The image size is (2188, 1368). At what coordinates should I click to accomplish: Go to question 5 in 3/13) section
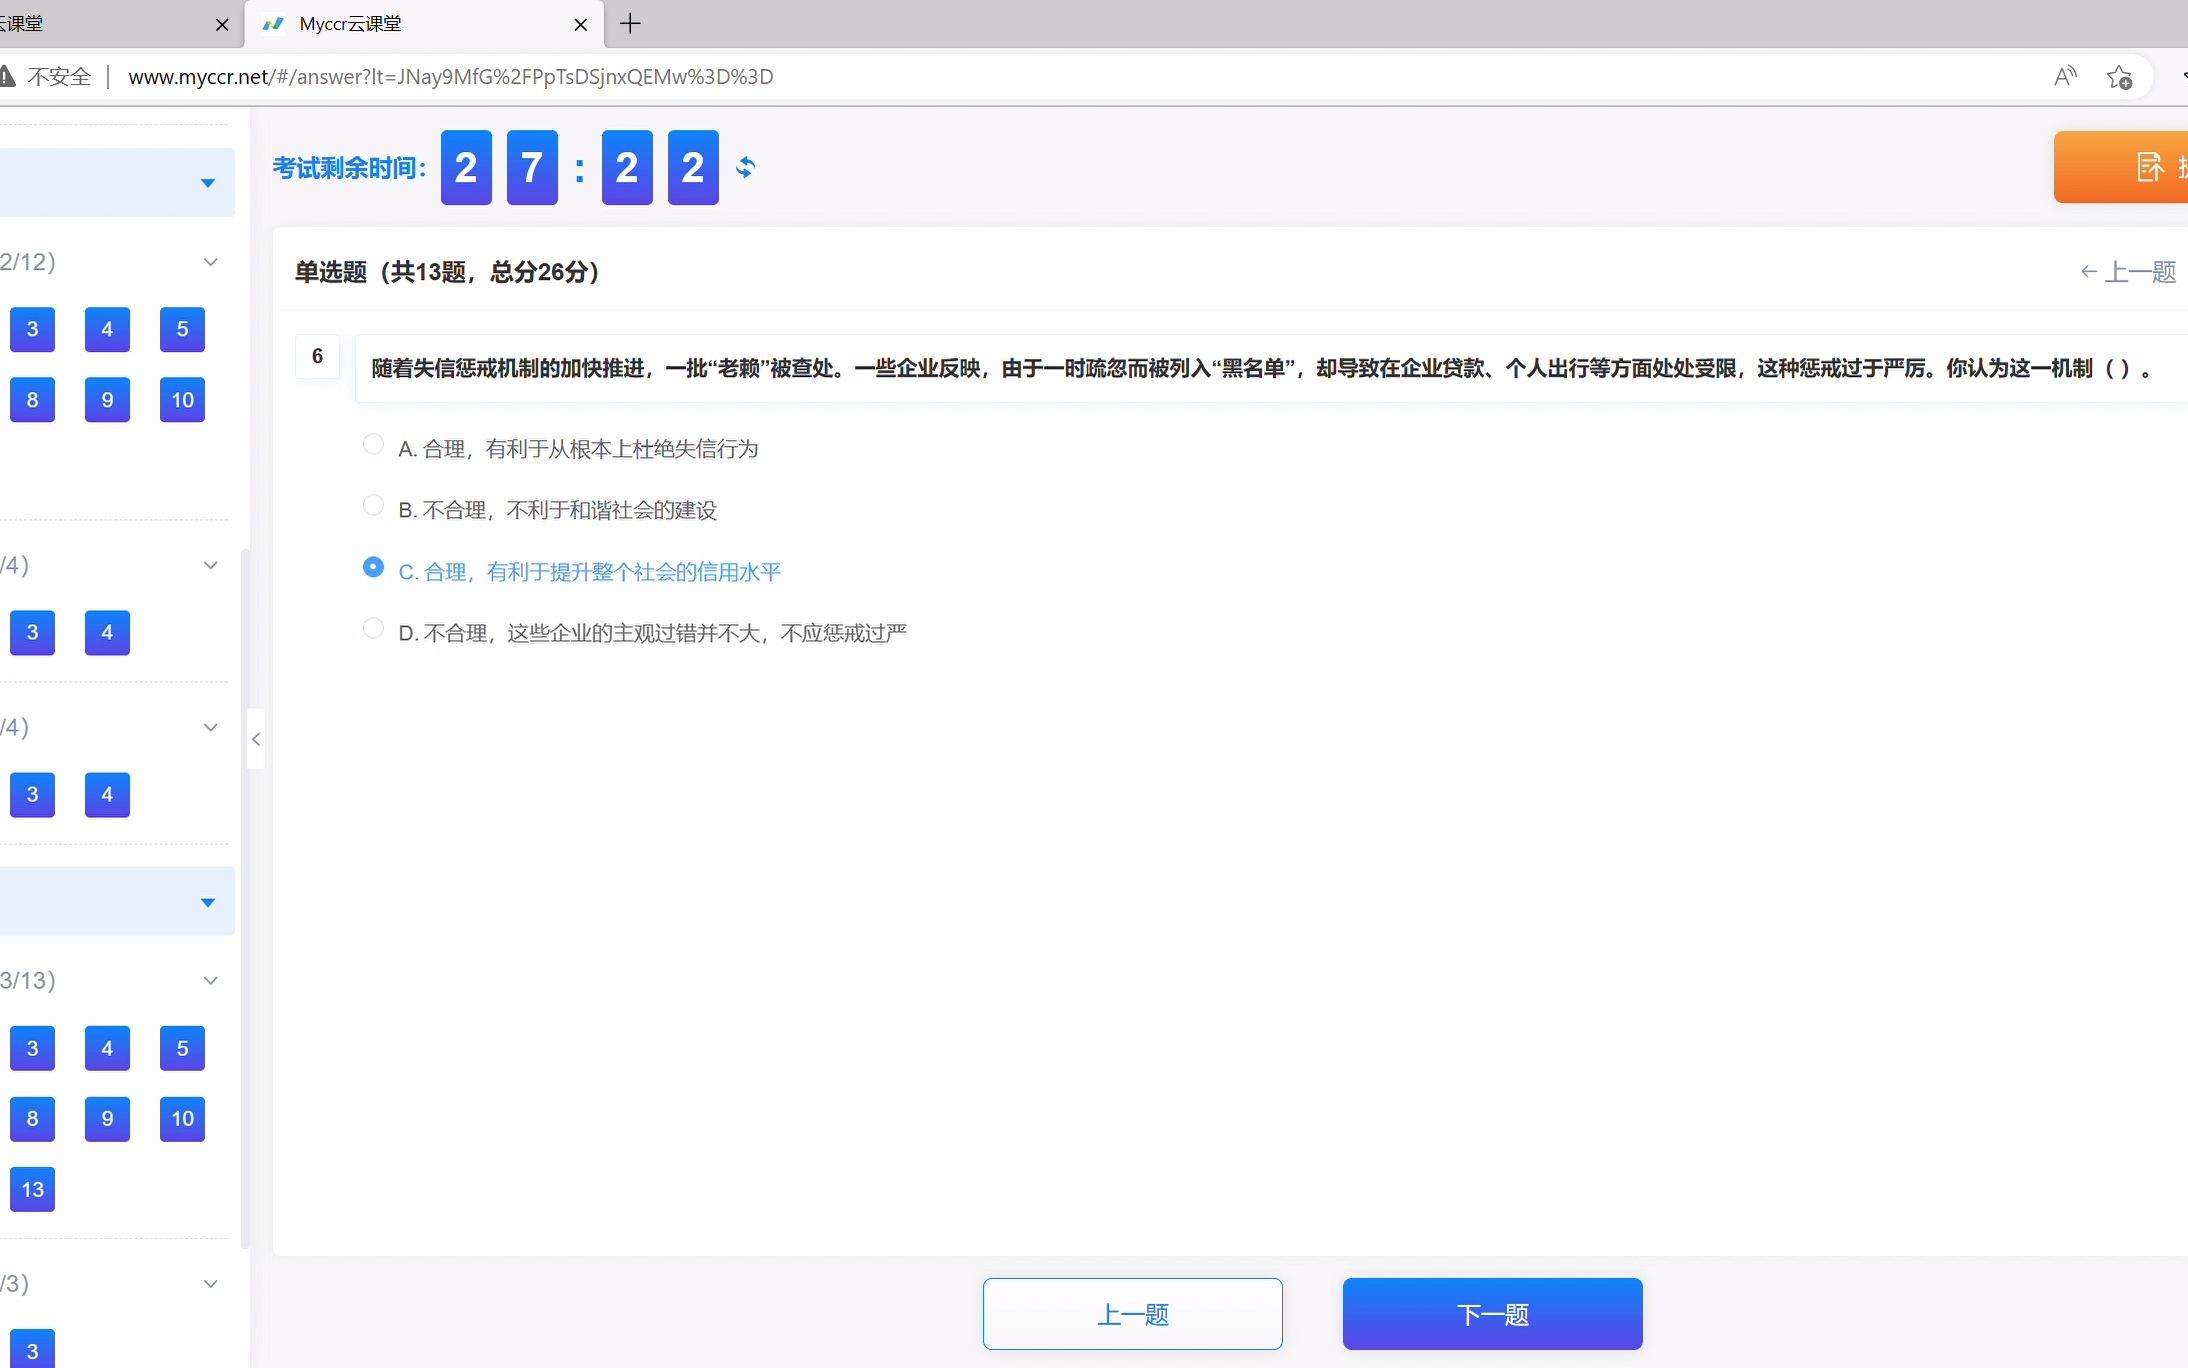[x=182, y=1048]
